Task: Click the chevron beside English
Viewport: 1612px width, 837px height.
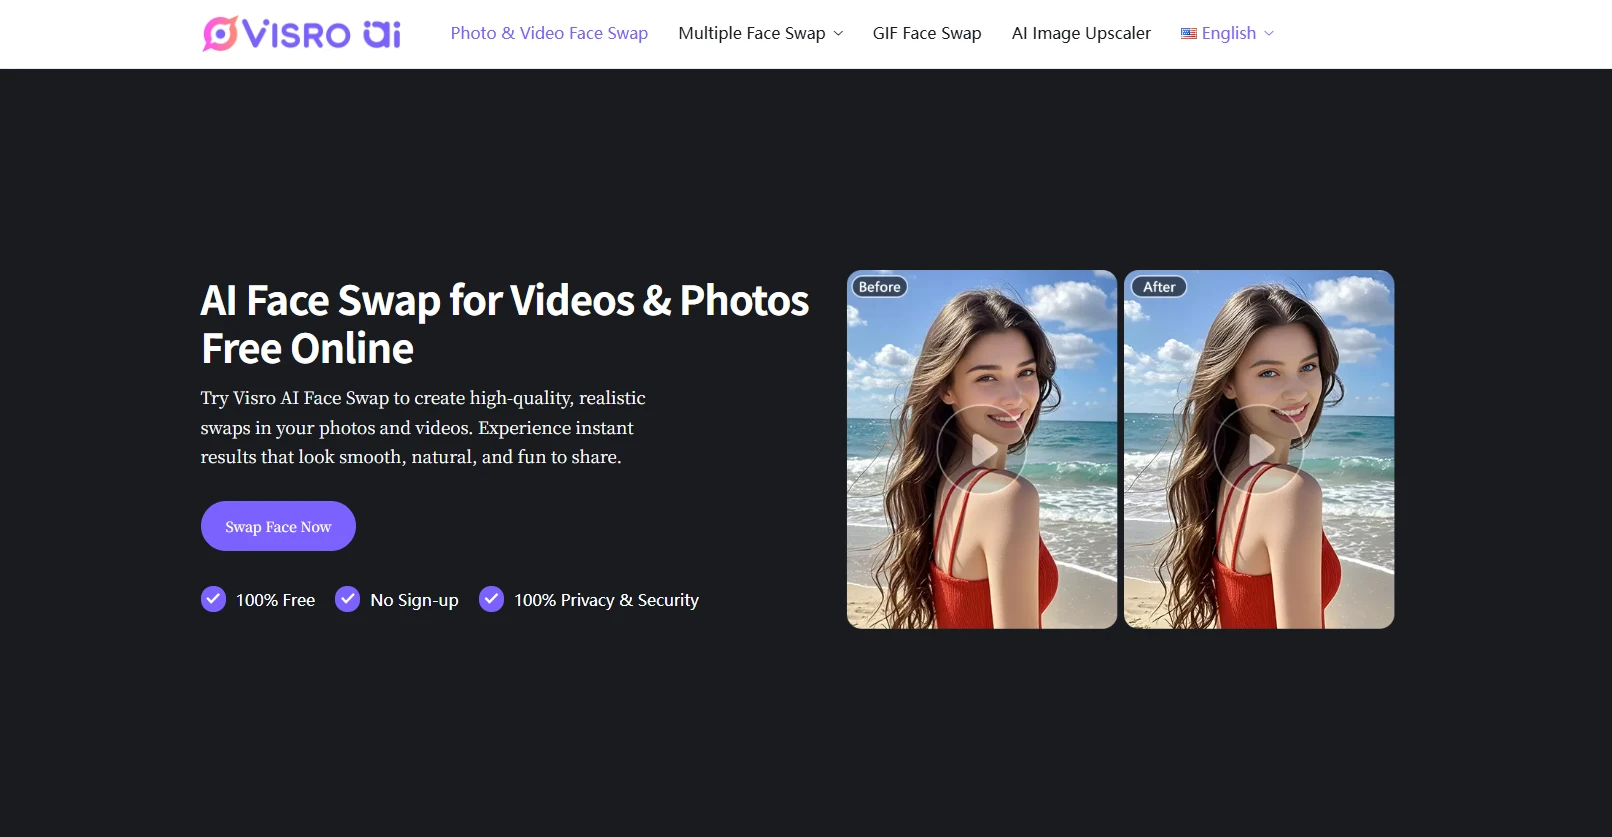Action: point(1269,34)
